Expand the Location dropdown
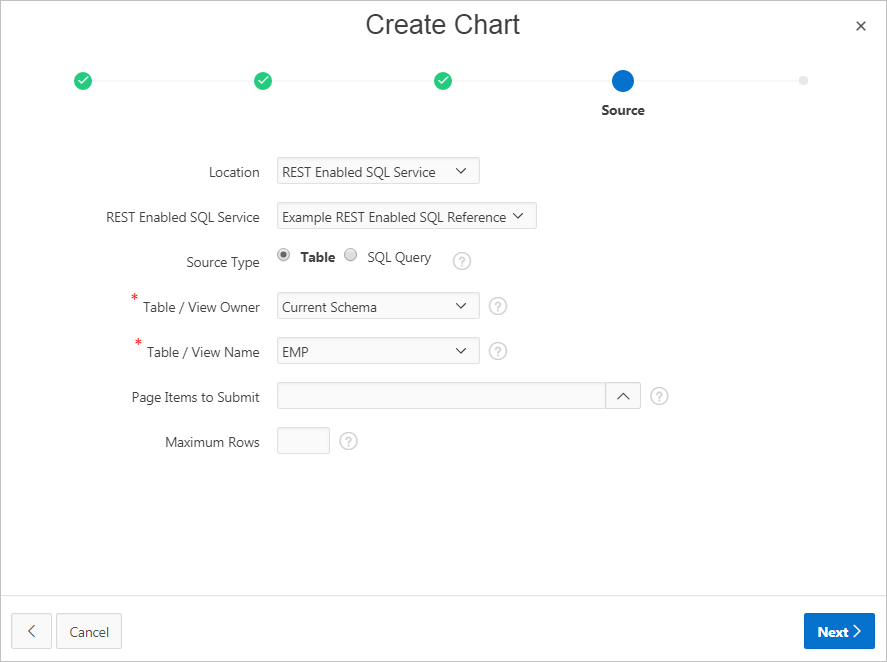 [x=378, y=171]
